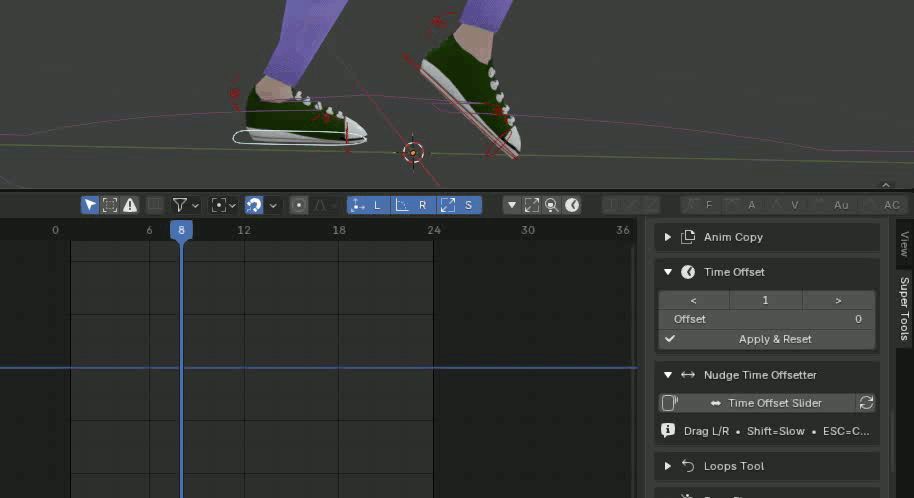Click the magnifier zoom-to-selected icon

[551, 205]
